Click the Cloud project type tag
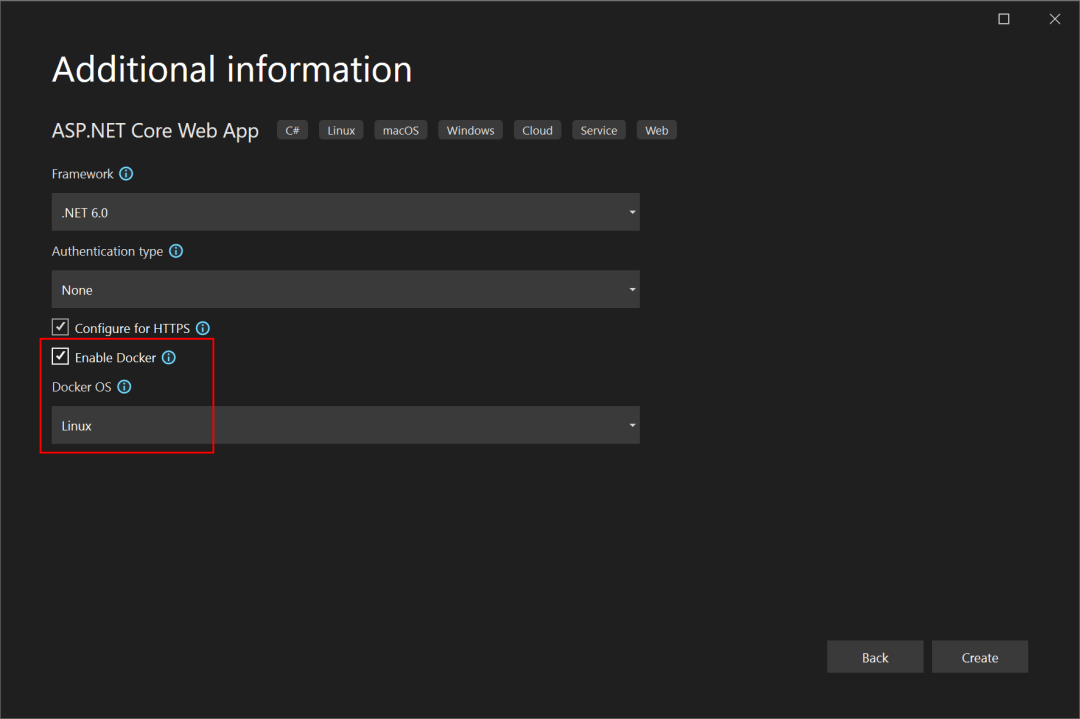Screen dimensions: 1080x719 (x=537, y=130)
